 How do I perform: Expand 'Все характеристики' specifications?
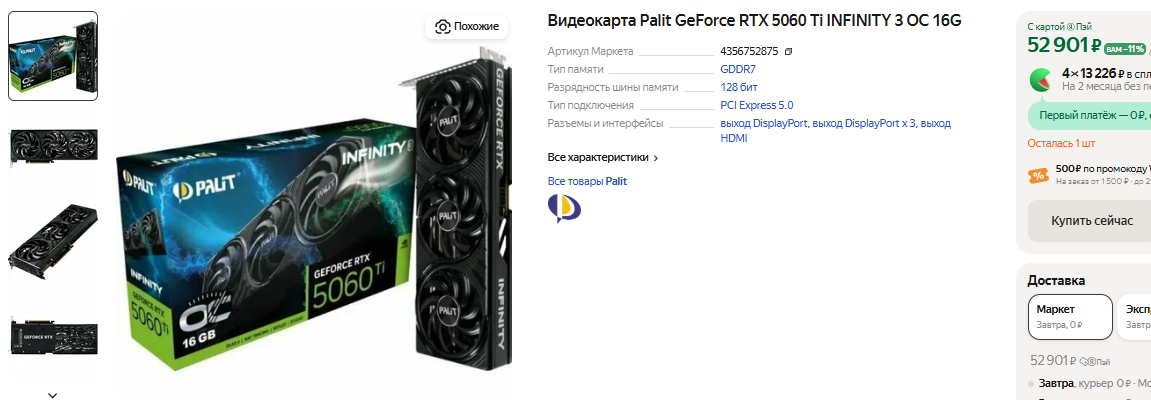coord(603,157)
